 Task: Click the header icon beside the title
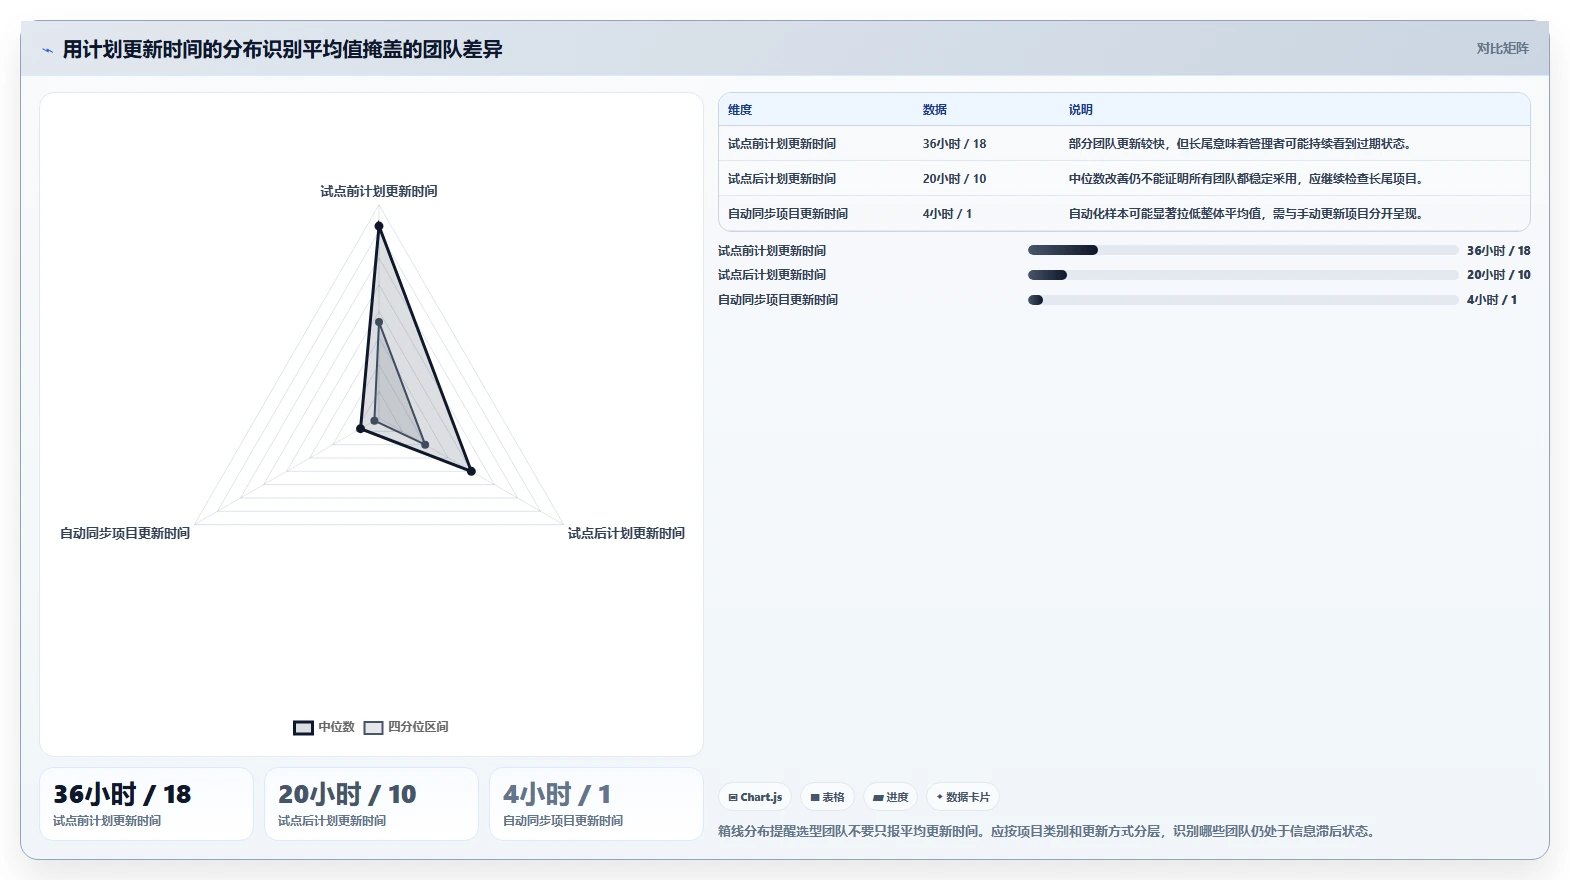coord(47,50)
